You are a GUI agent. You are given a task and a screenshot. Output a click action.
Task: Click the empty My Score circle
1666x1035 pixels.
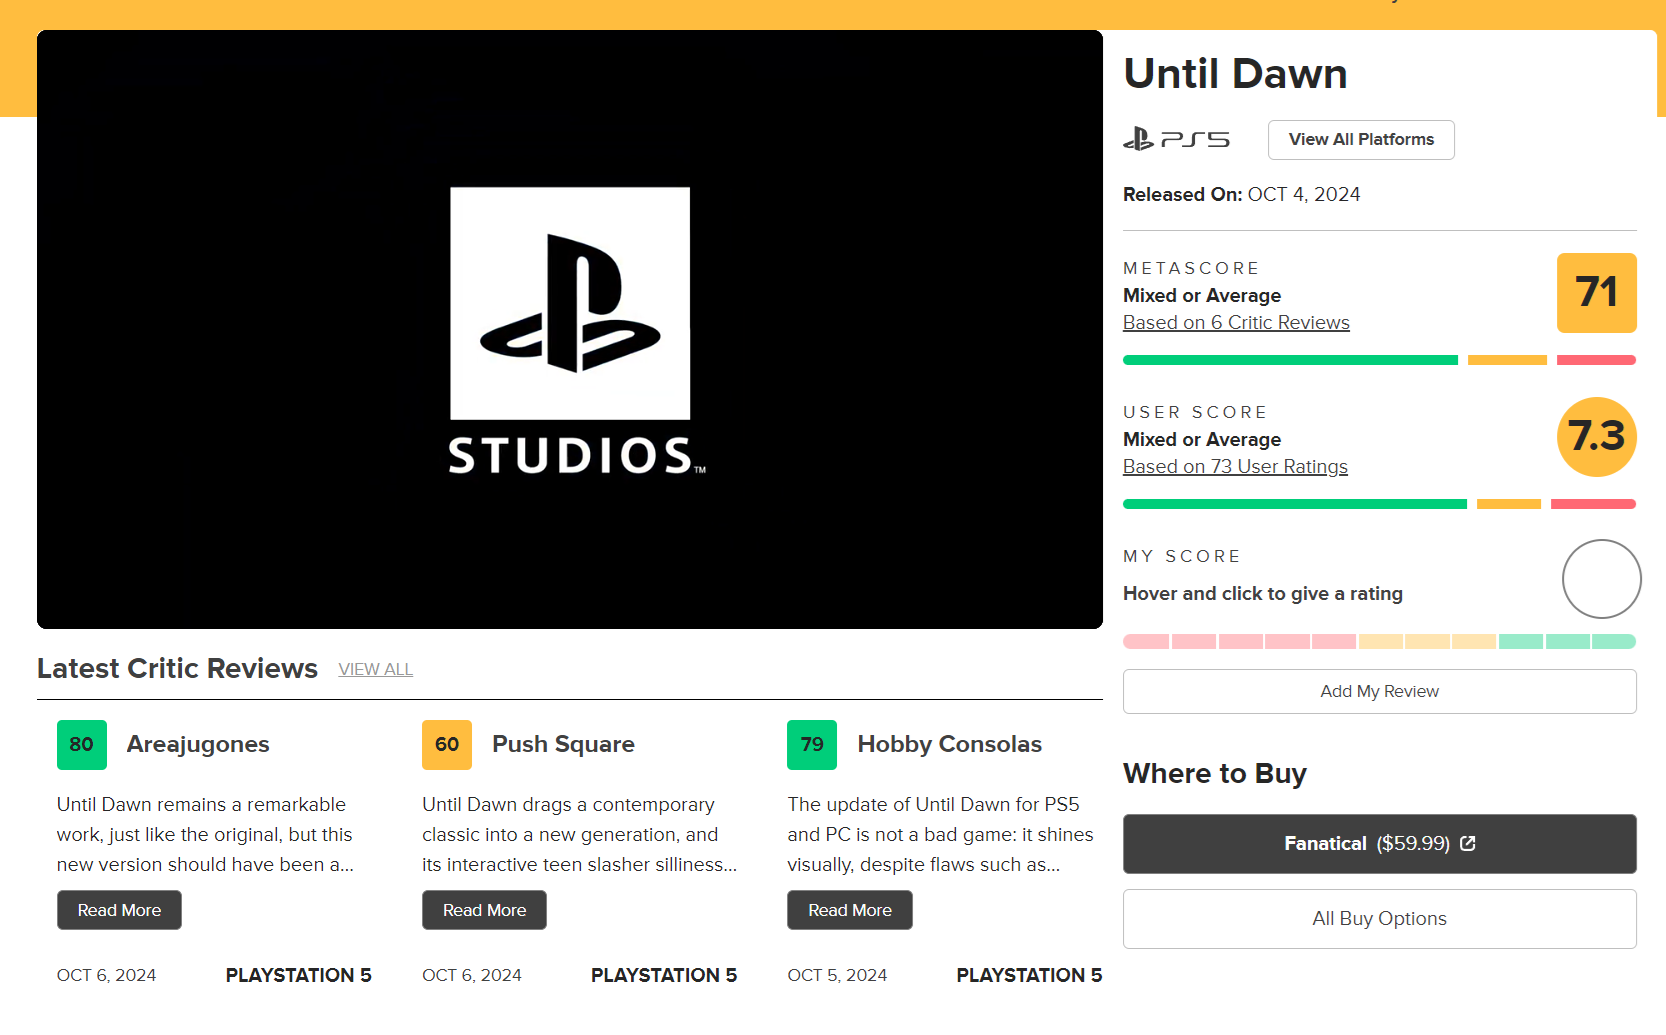[1602, 579]
